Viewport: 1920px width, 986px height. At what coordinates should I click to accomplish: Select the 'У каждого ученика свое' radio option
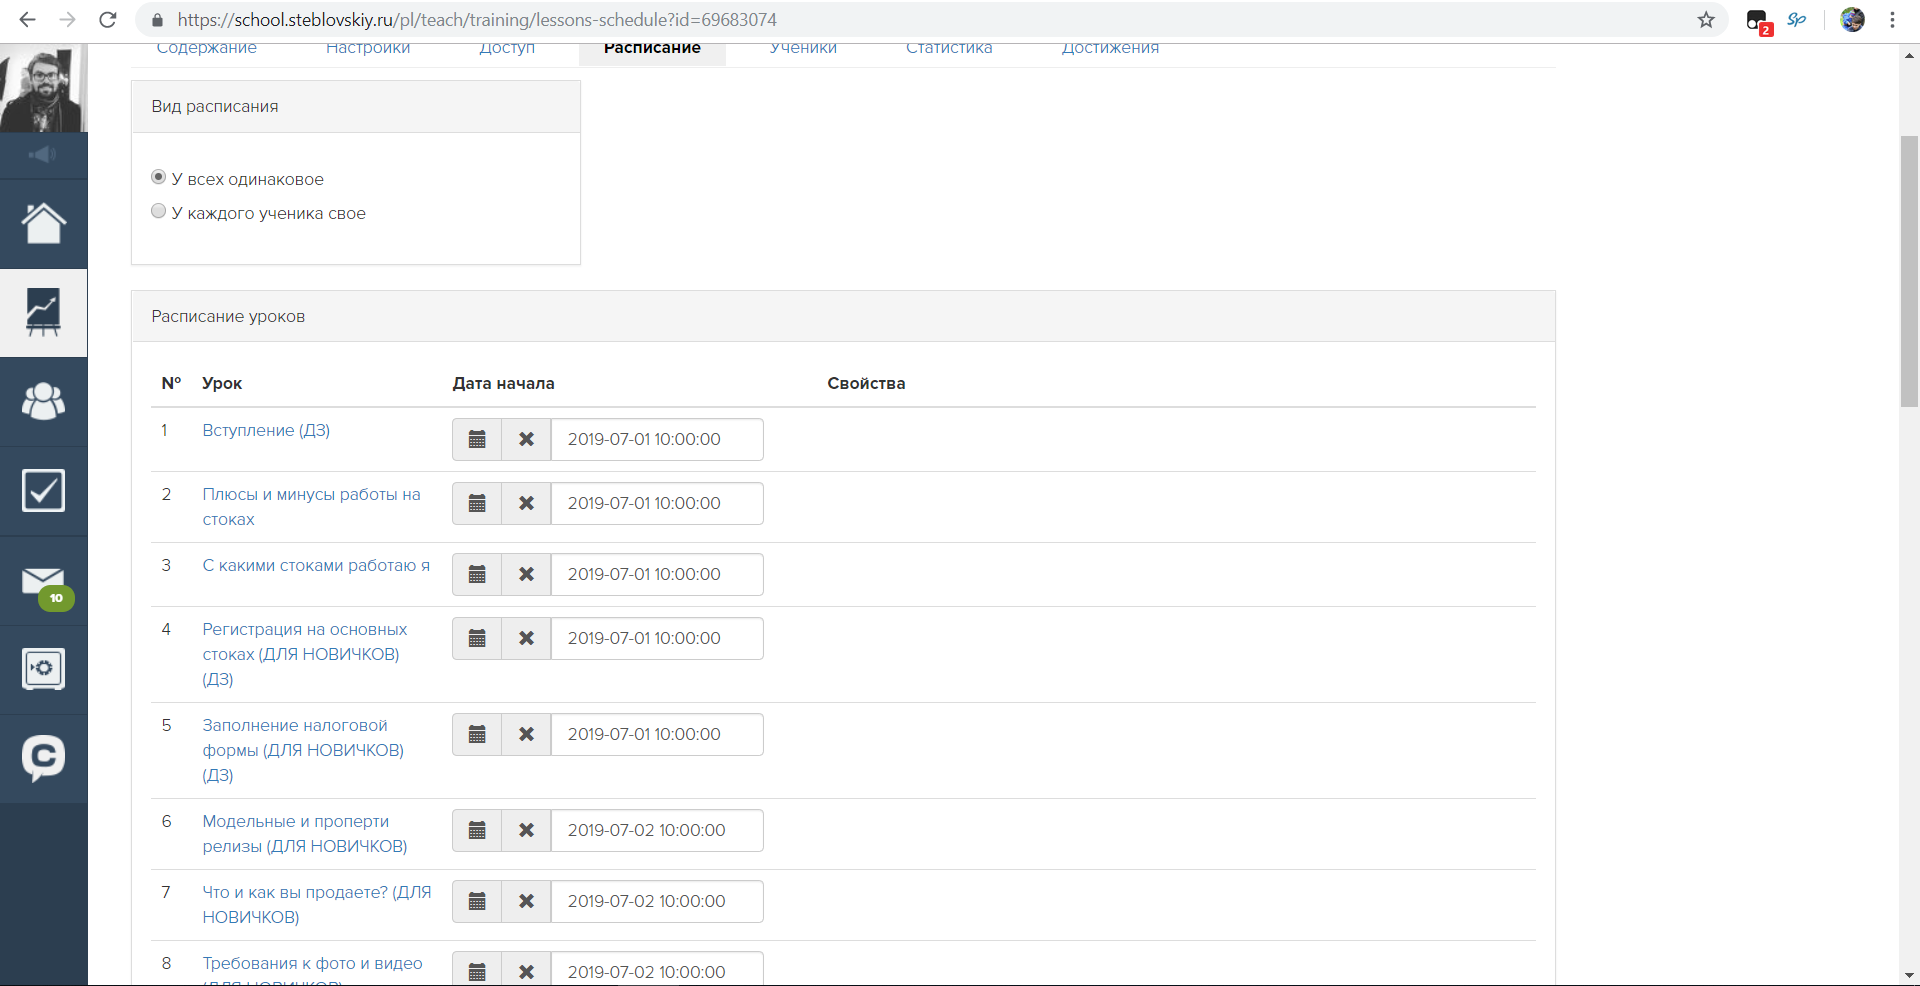pos(158,212)
